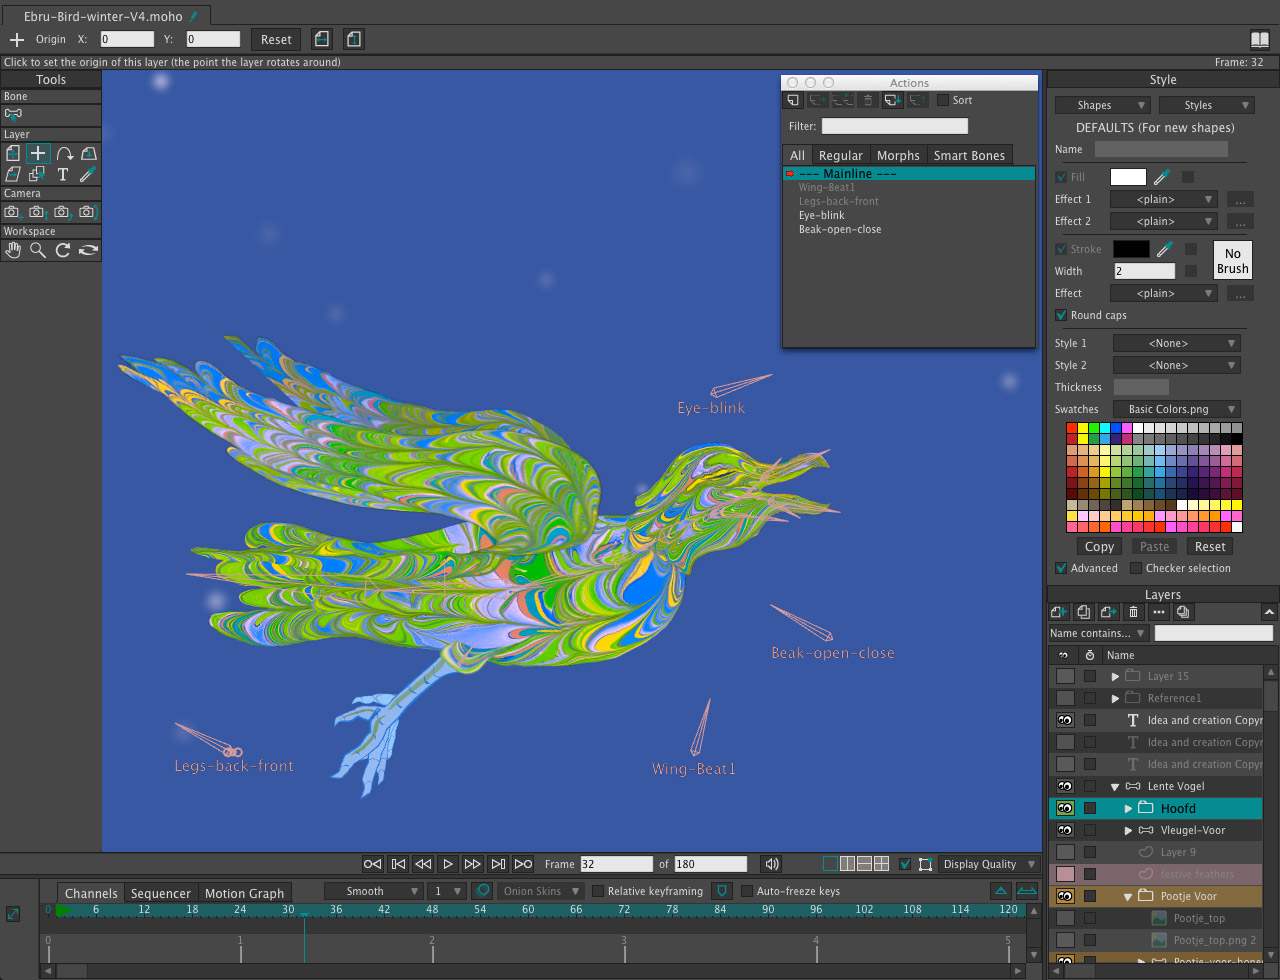Click the delete layer trash icon
Image resolution: width=1280 pixels, height=980 pixels.
[1133, 612]
